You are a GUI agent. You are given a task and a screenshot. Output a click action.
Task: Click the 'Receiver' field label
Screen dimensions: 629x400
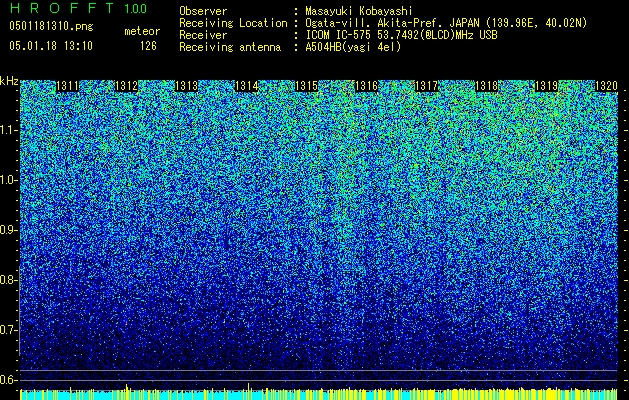coord(203,35)
